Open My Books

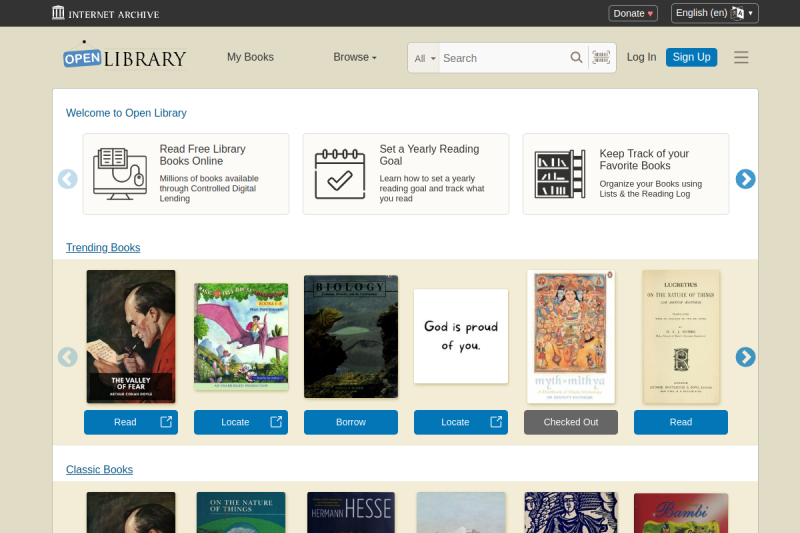point(251,57)
